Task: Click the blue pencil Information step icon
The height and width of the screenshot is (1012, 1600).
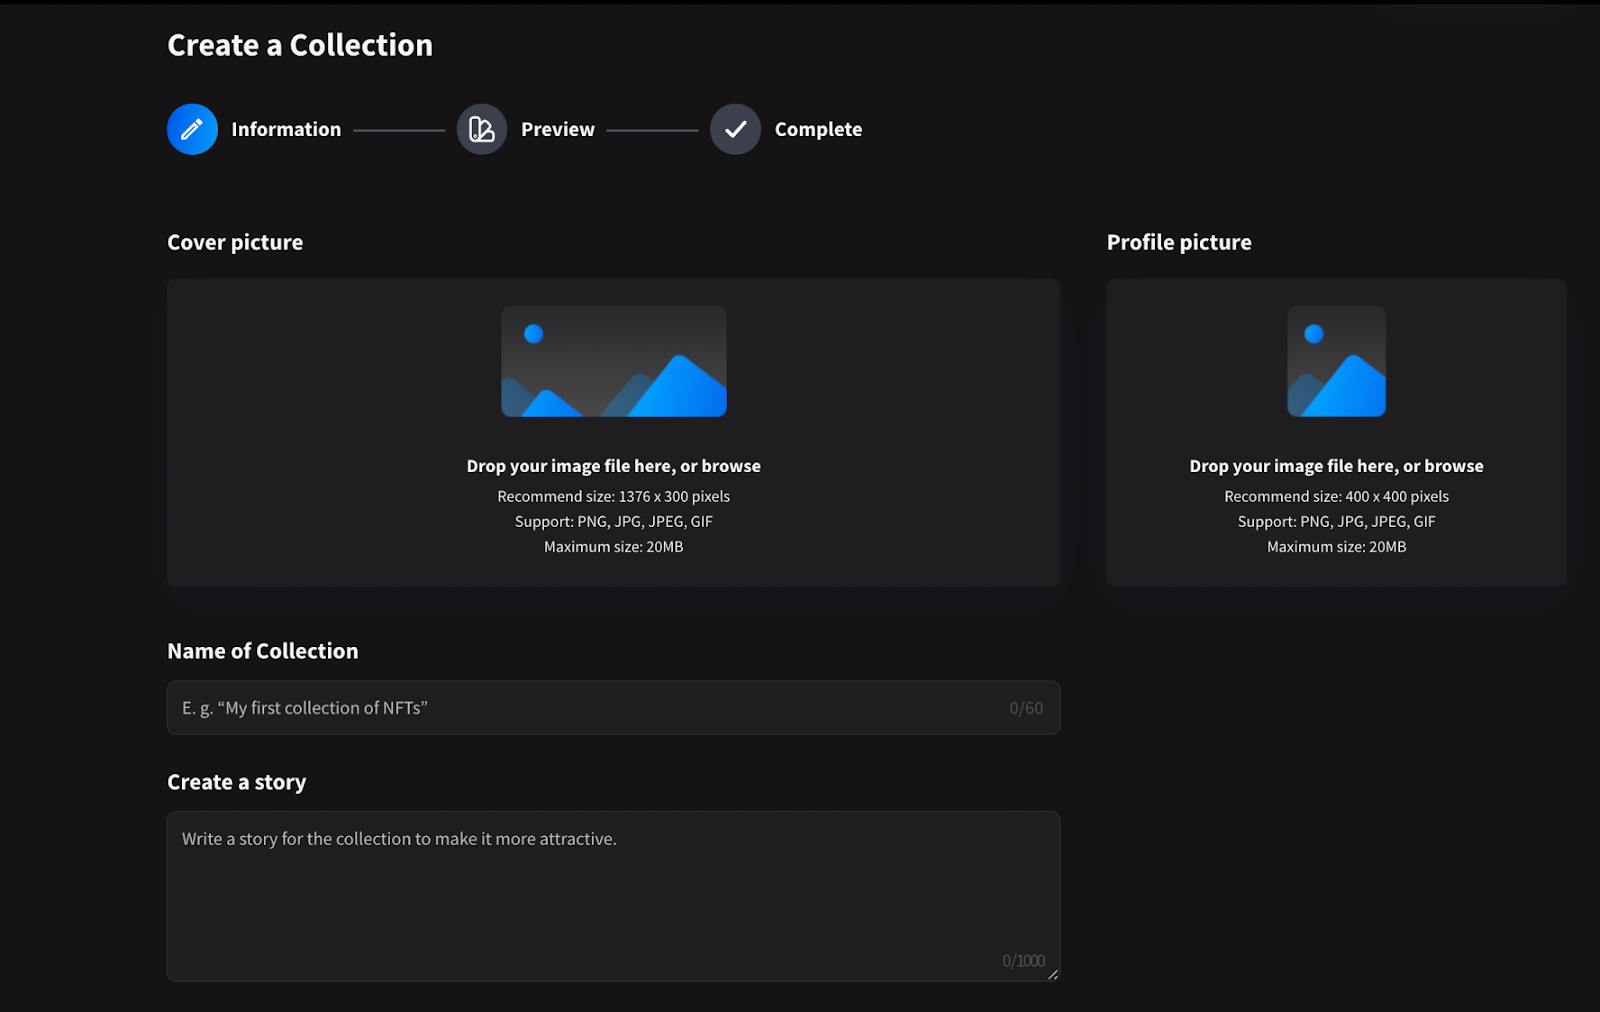Action: click(192, 129)
